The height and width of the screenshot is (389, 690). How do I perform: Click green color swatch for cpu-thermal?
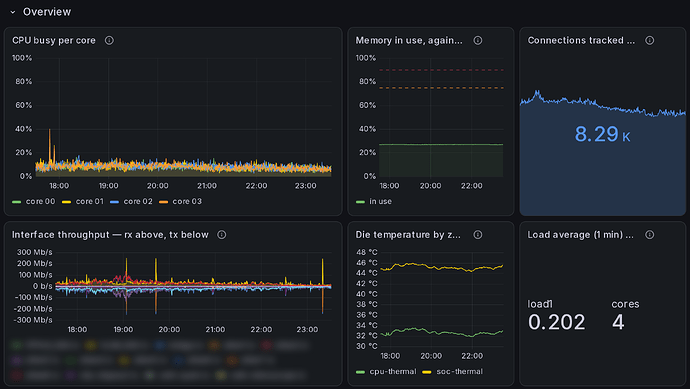[x=360, y=372]
